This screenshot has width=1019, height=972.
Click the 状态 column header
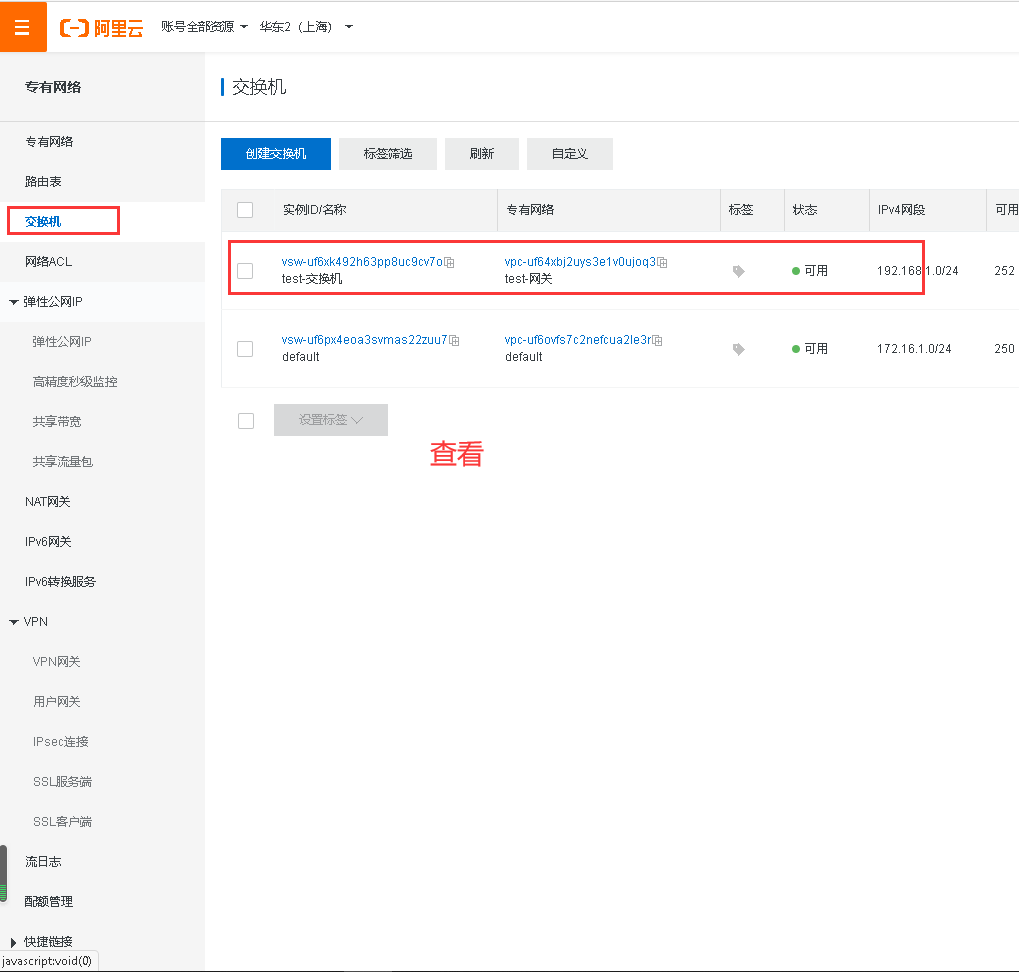(x=805, y=210)
